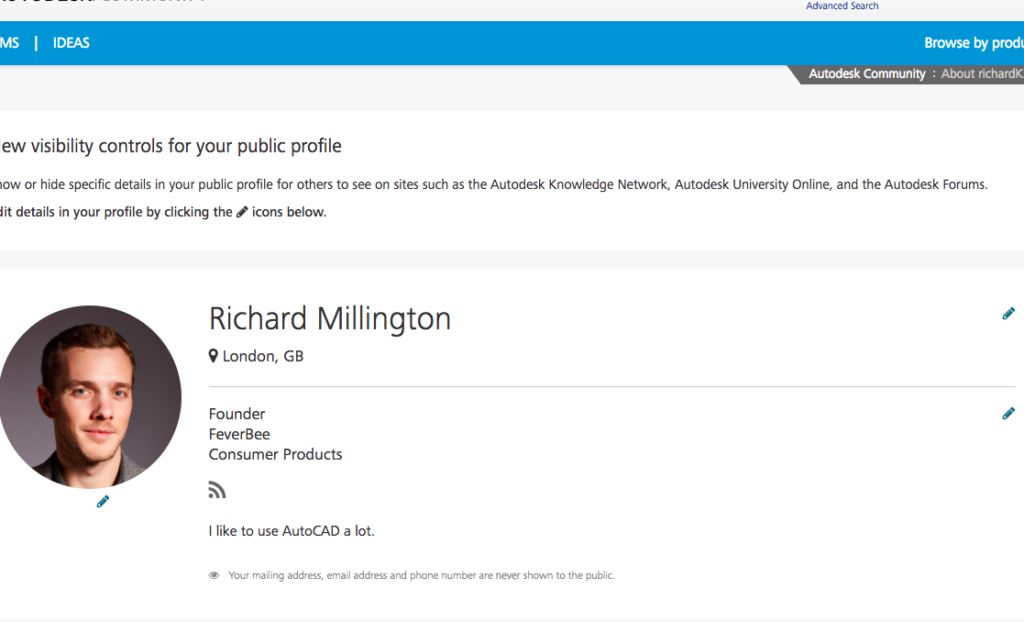This screenshot has height=622, width=1024.
Task: Click the edit pencil below the profile photo
Action: (103, 502)
